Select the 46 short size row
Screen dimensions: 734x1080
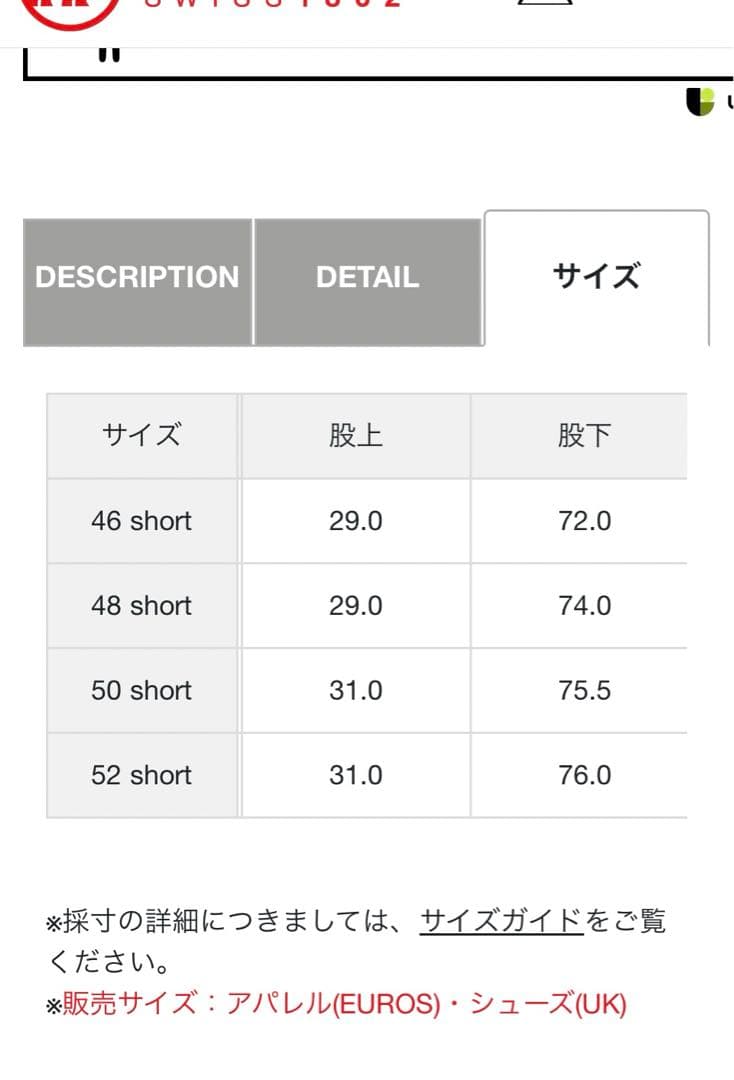tap(141, 520)
